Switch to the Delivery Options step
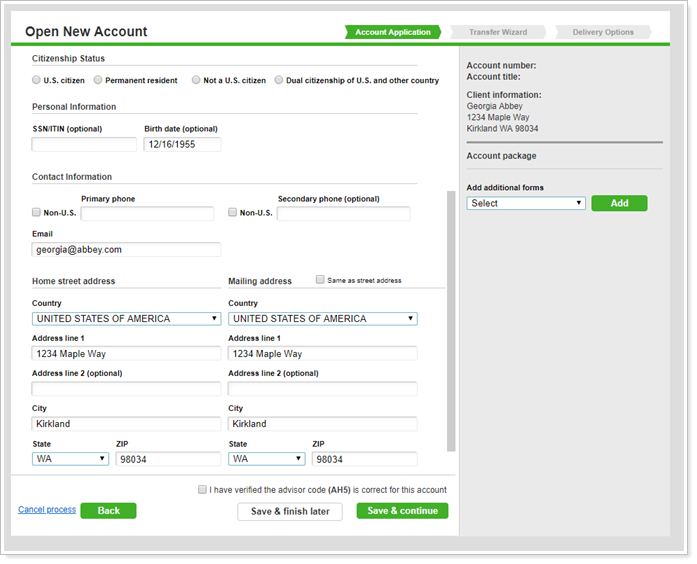The height and width of the screenshot is (564, 697). pyautogui.click(x=602, y=32)
